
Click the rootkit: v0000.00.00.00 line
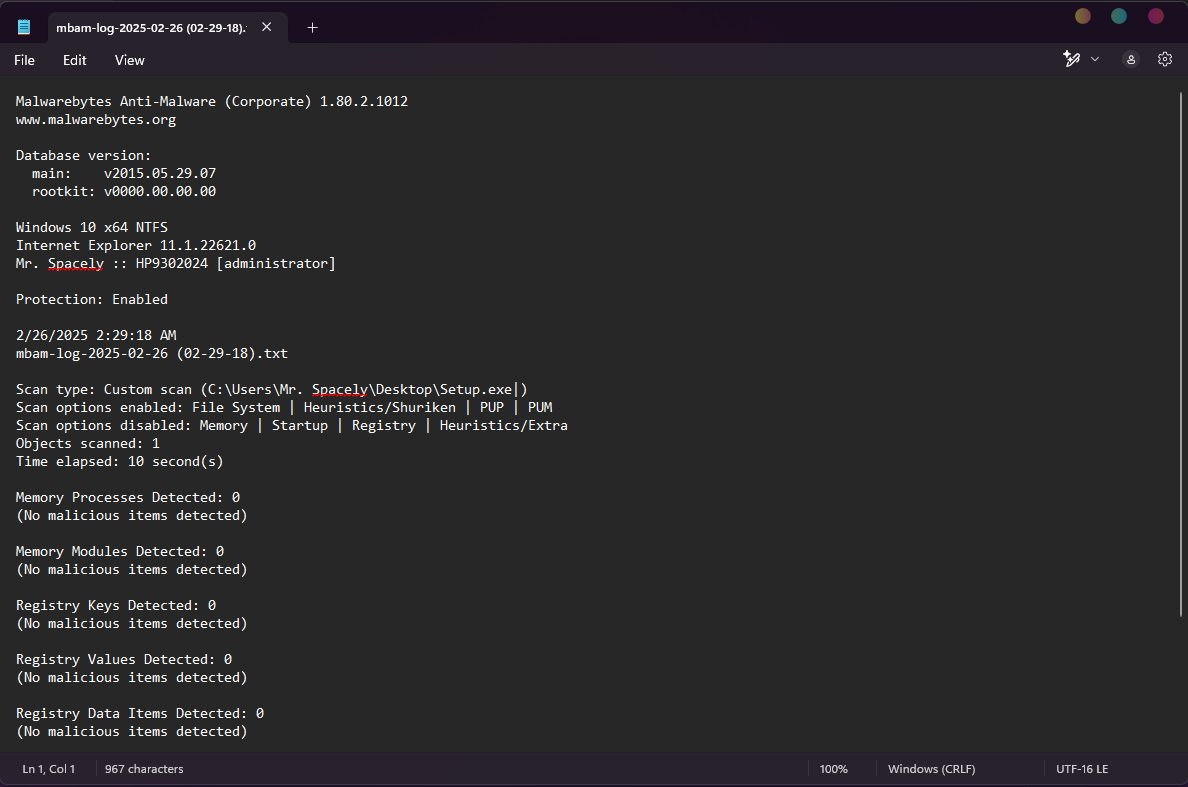coord(123,192)
